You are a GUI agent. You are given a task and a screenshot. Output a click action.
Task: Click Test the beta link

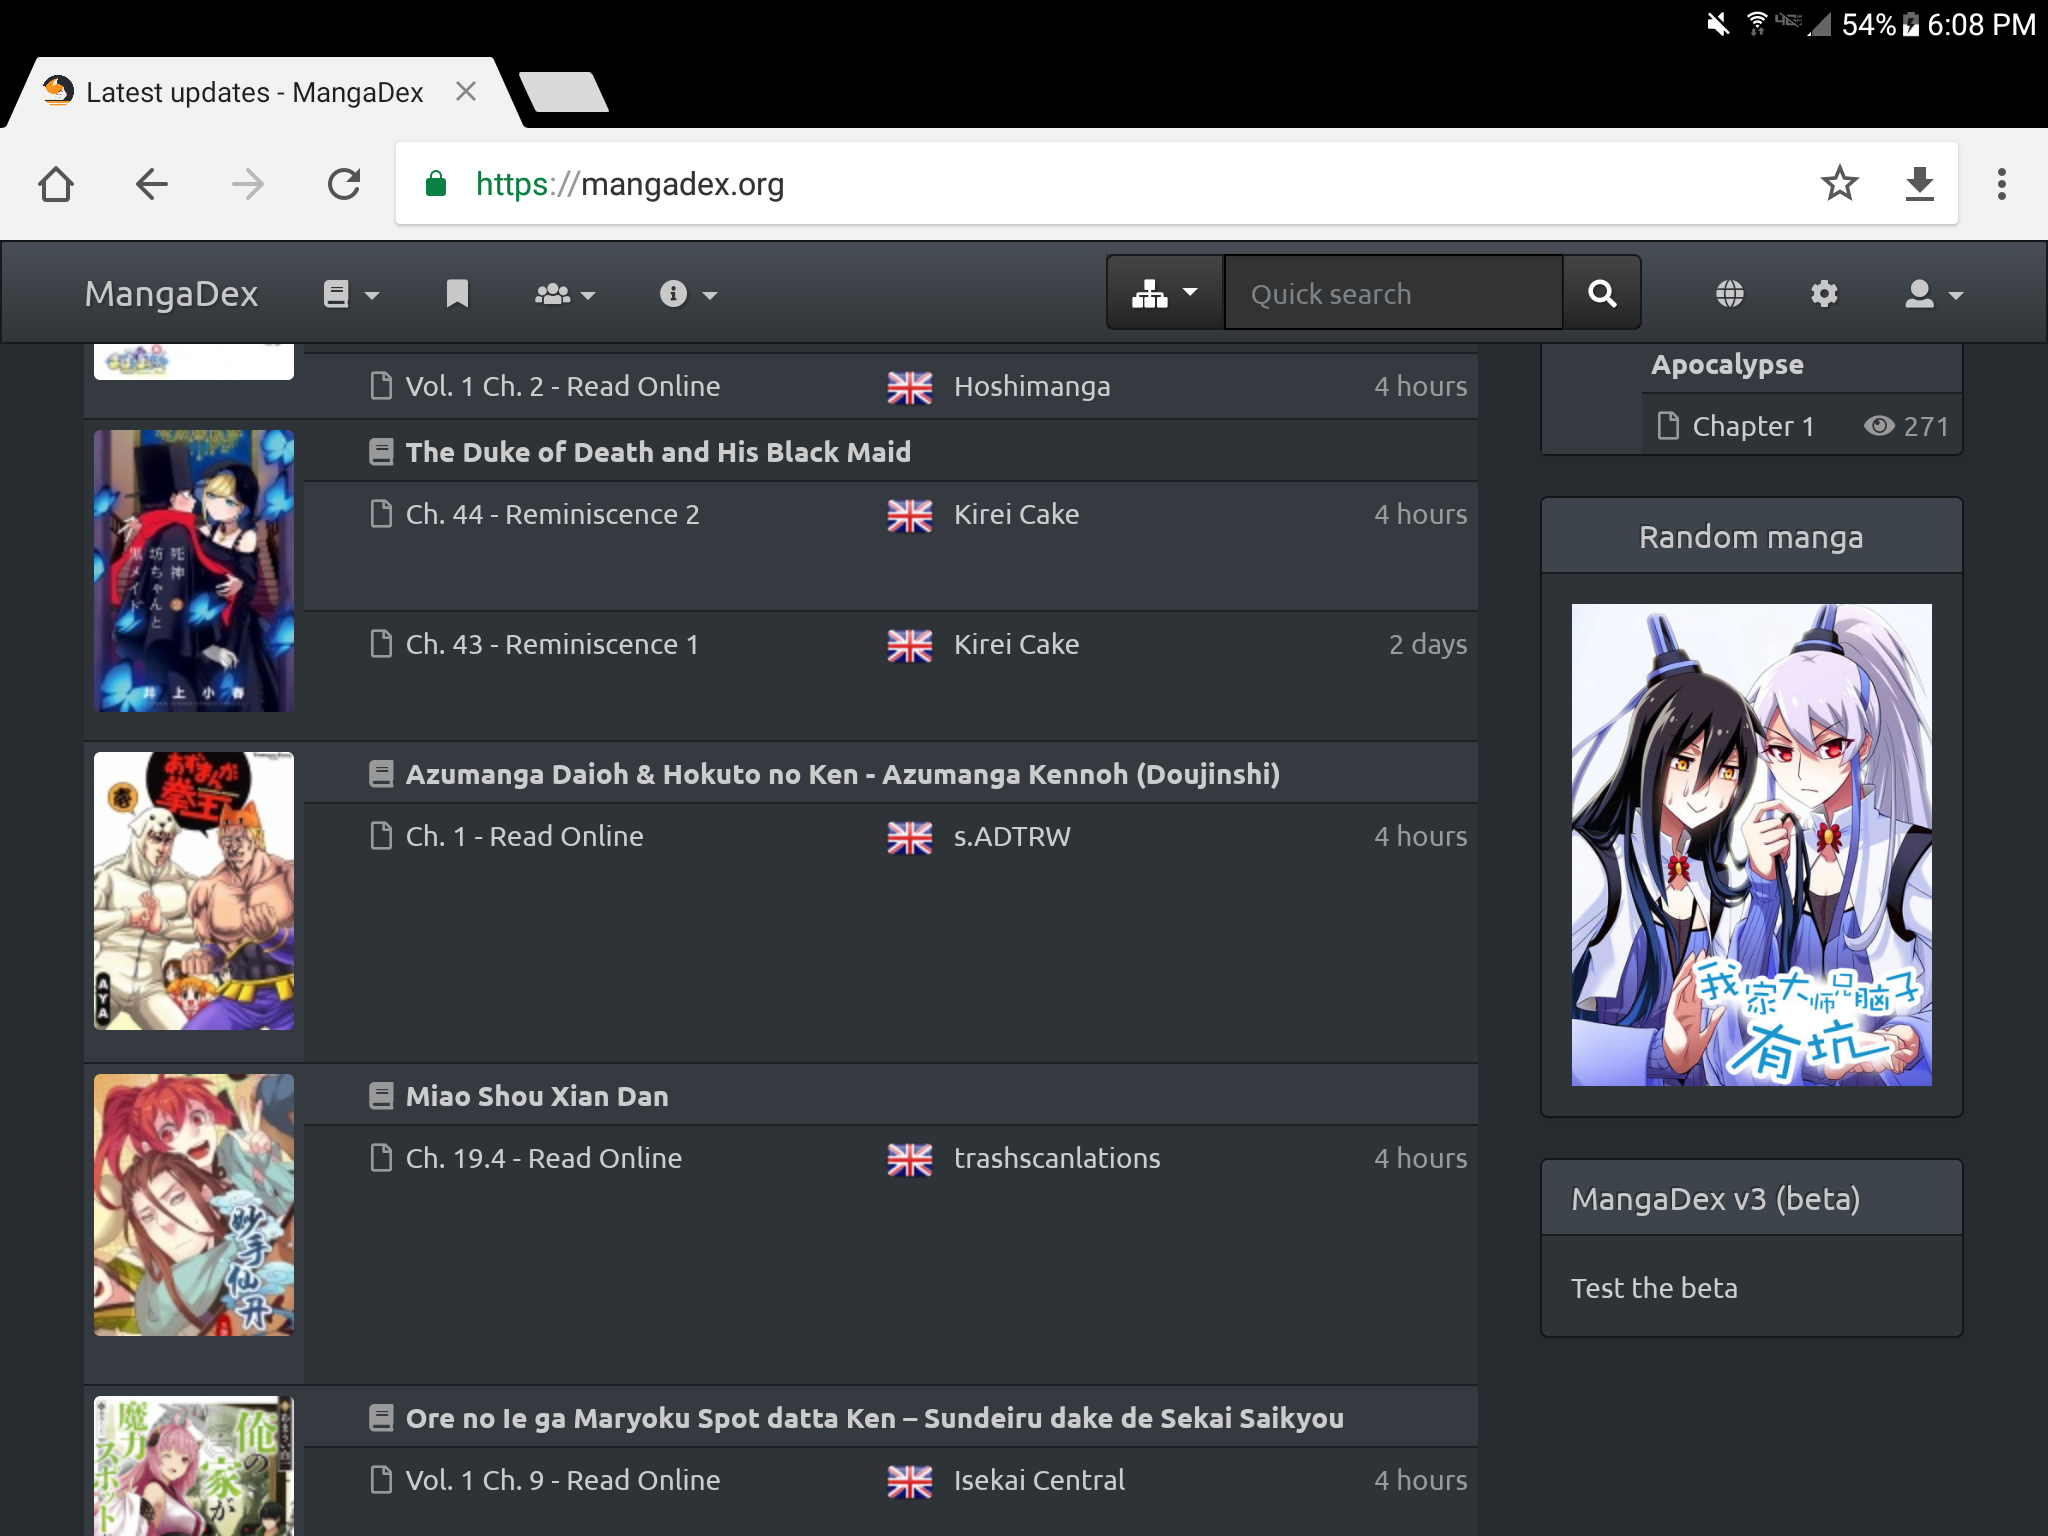(x=1654, y=1288)
